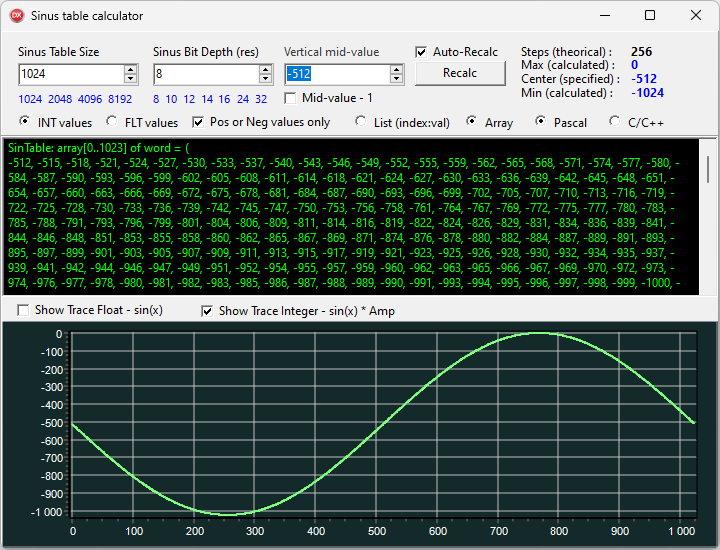Choose bit depth preset 12

[189, 99]
